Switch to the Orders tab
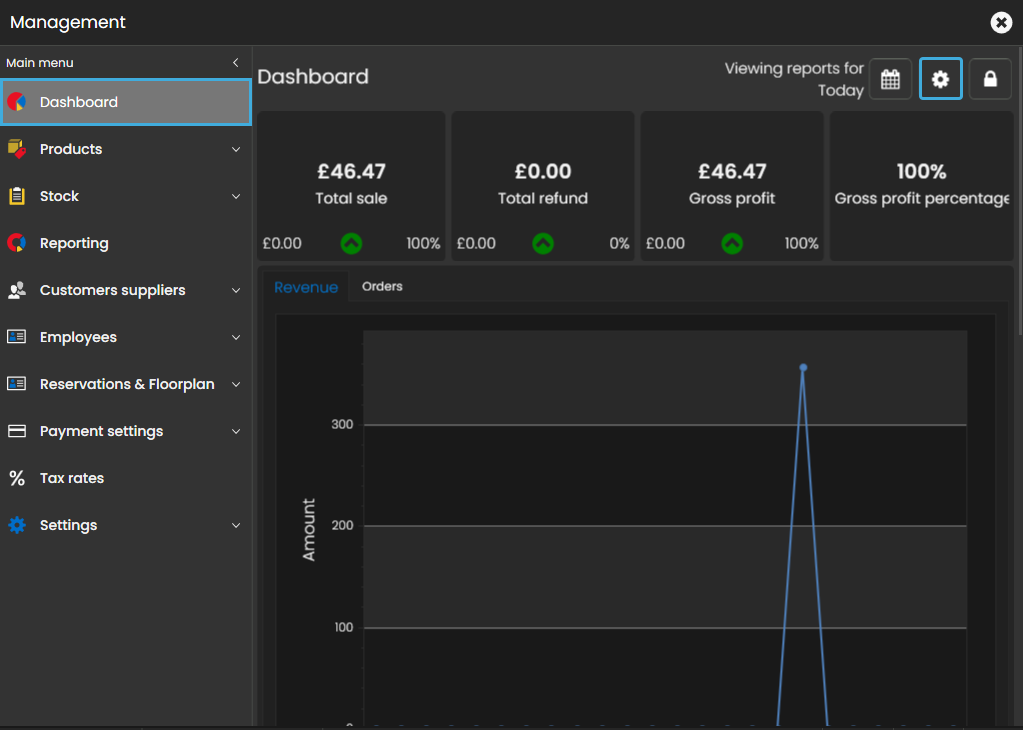The image size is (1023, 730). click(382, 287)
